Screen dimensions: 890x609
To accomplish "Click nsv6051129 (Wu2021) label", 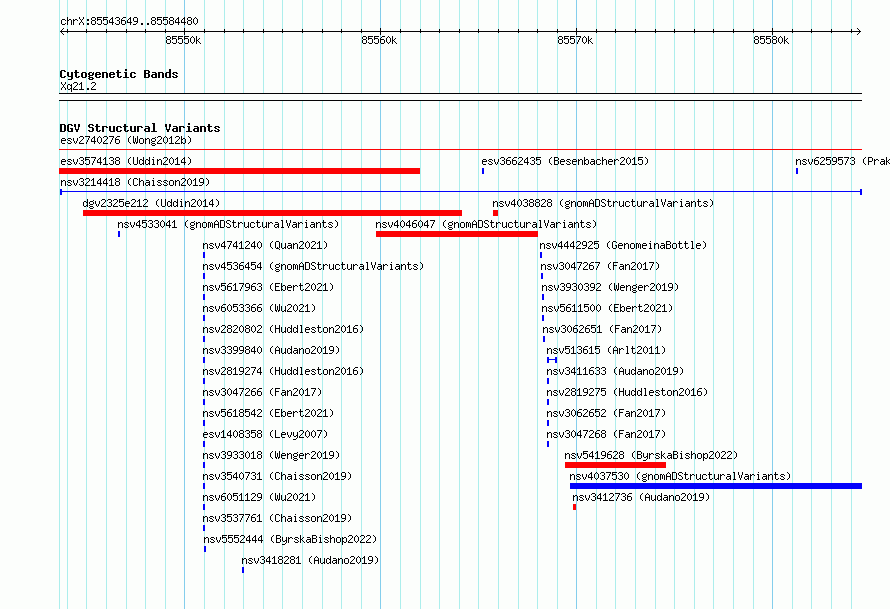I will tap(259, 497).
